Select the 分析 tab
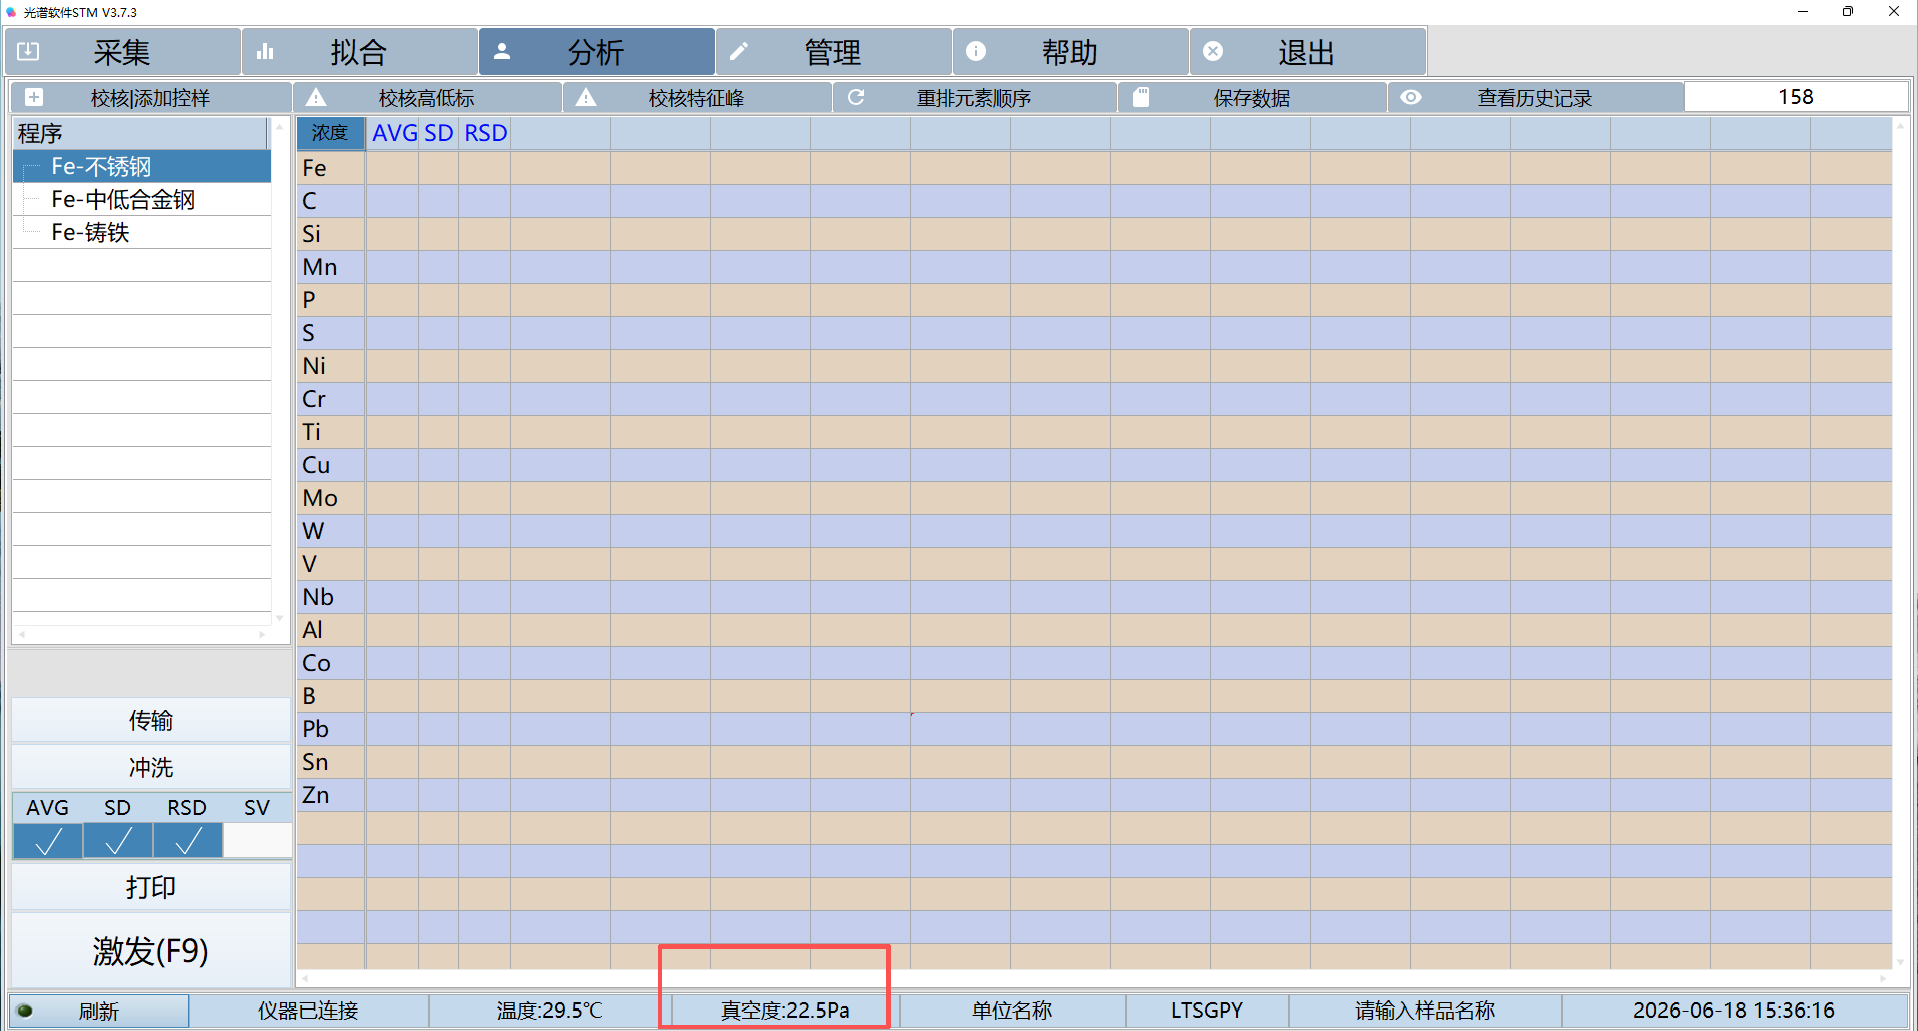 tap(597, 51)
